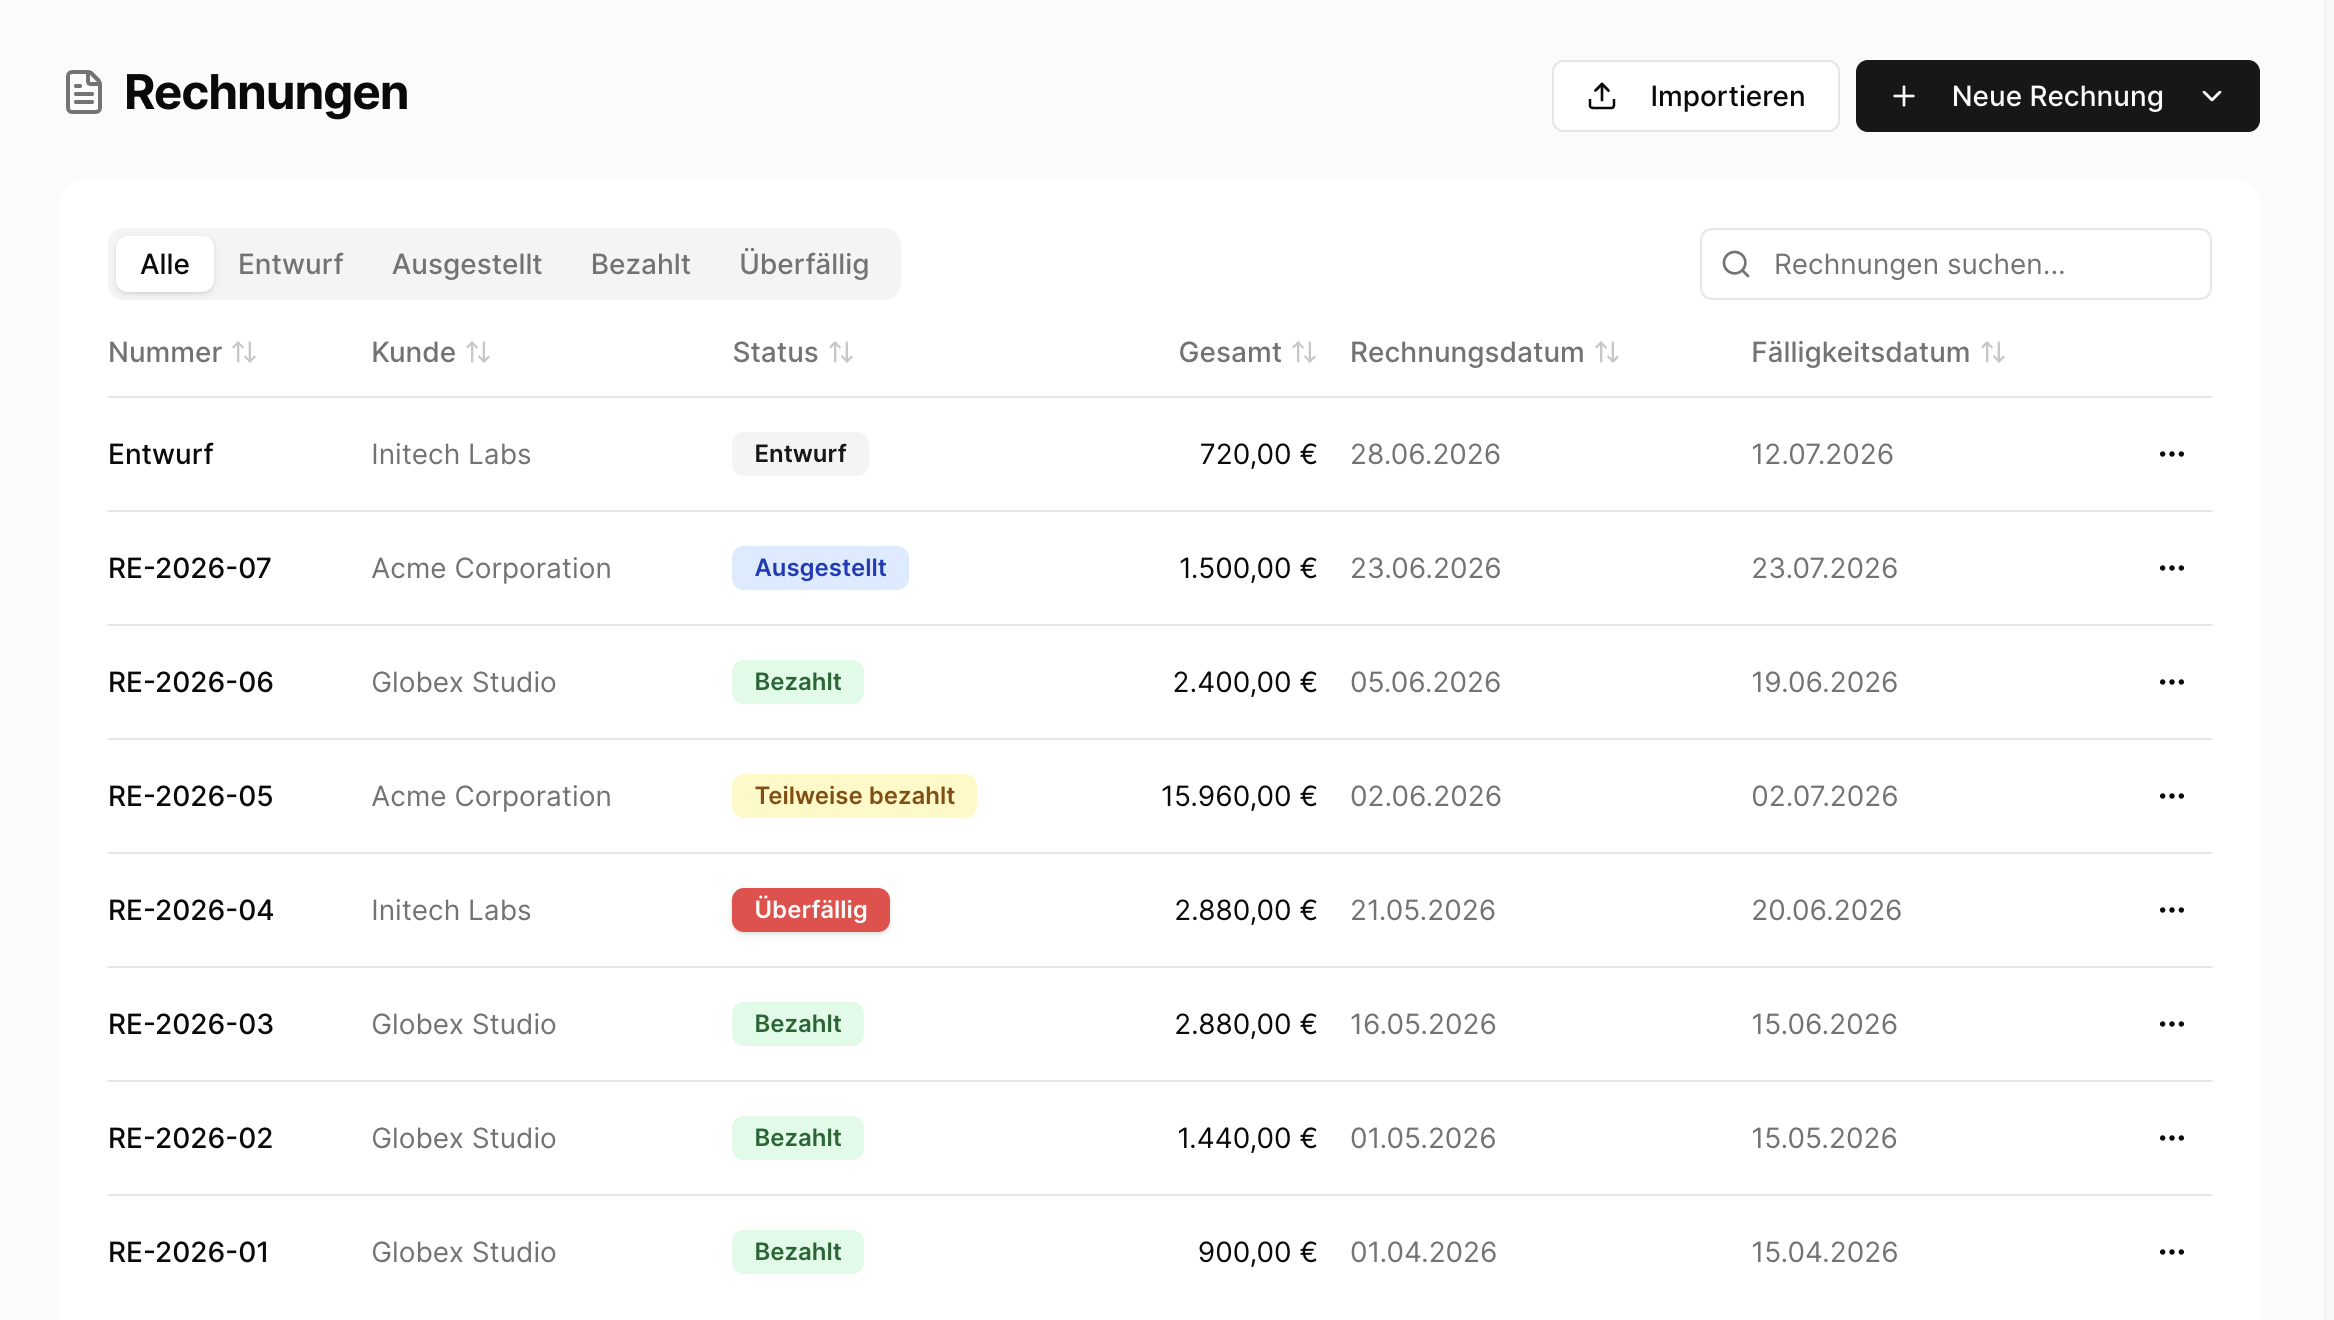Click Initech Labs in the RE-2026-04 row

tap(451, 910)
